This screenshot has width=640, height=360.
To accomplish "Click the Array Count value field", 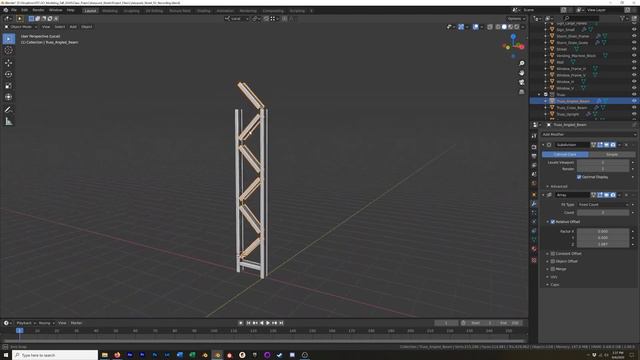I will coord(603,213).
